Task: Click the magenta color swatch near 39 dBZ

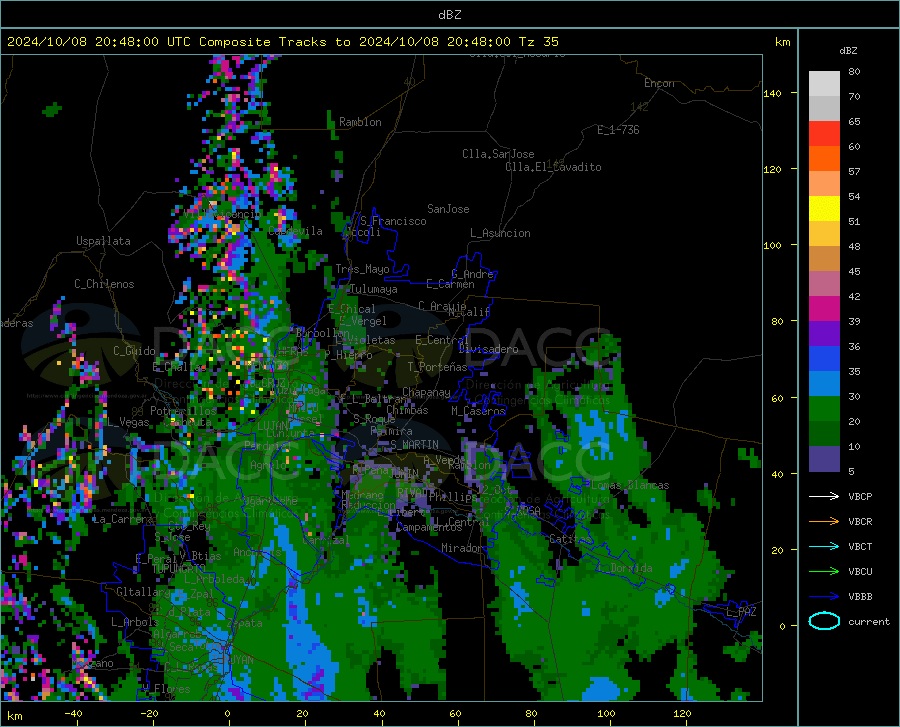Action: click(824, 309)
